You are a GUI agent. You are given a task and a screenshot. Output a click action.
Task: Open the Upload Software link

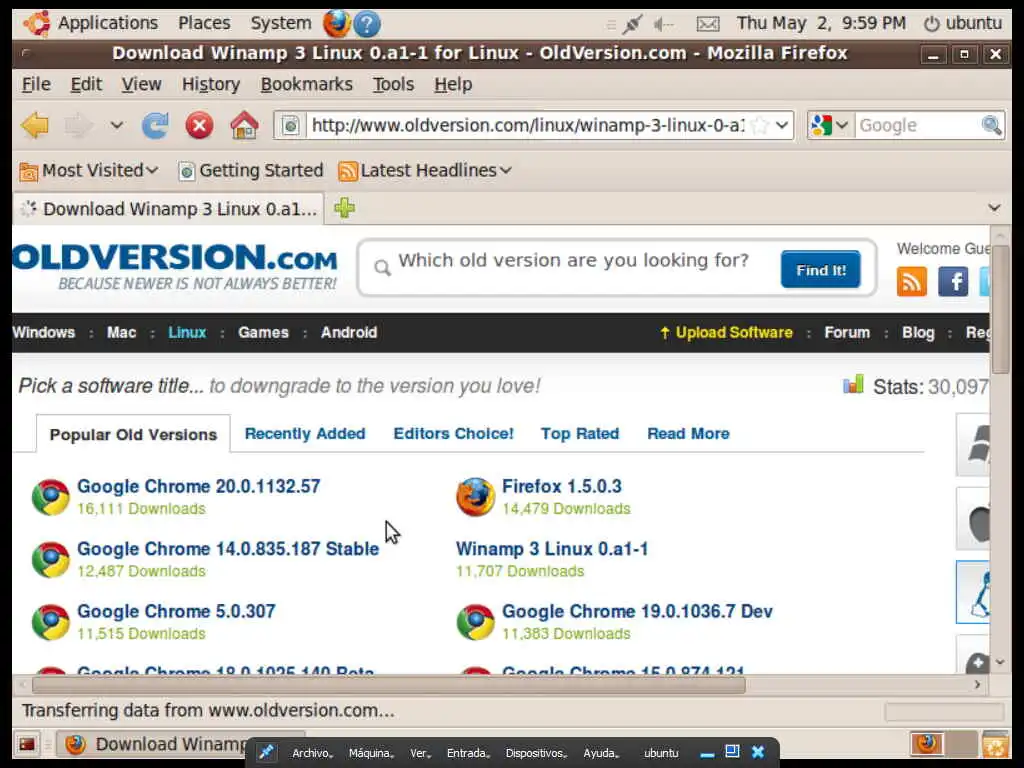pyautogui.click(x=727, y=332)
